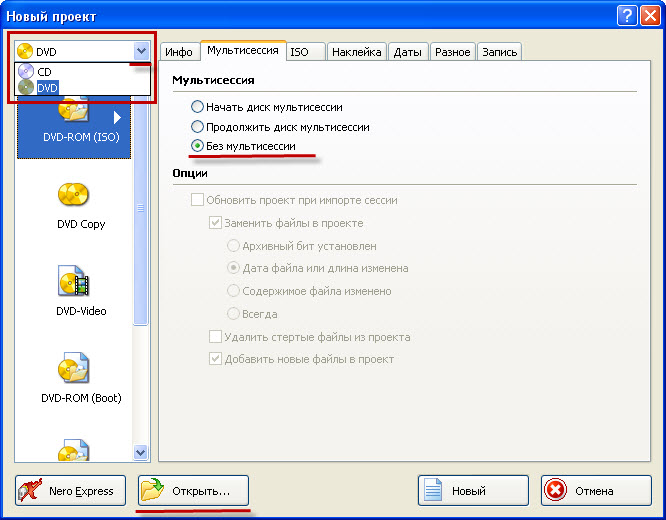This screenshot has width=666, height=520.
Task: Click the red cross icon on Отмена button
Action: [556, 491]
